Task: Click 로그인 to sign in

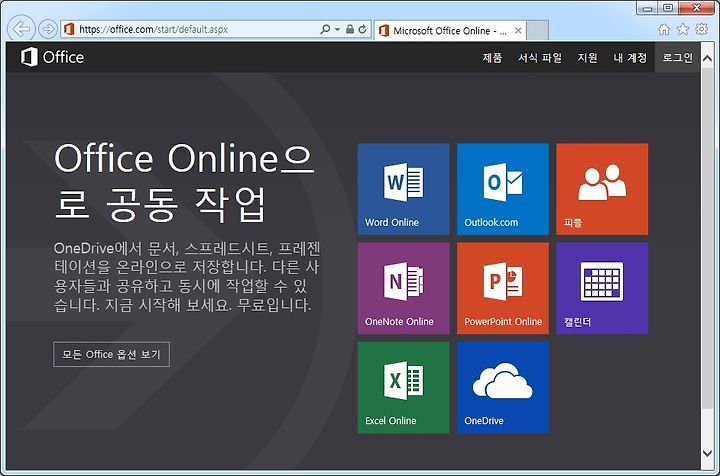Action: click(677, 58)
